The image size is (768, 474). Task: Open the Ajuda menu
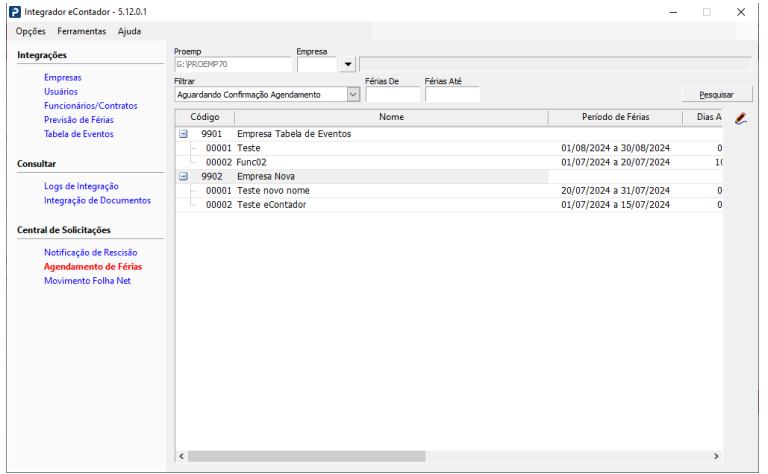click(x=129, y=31)
